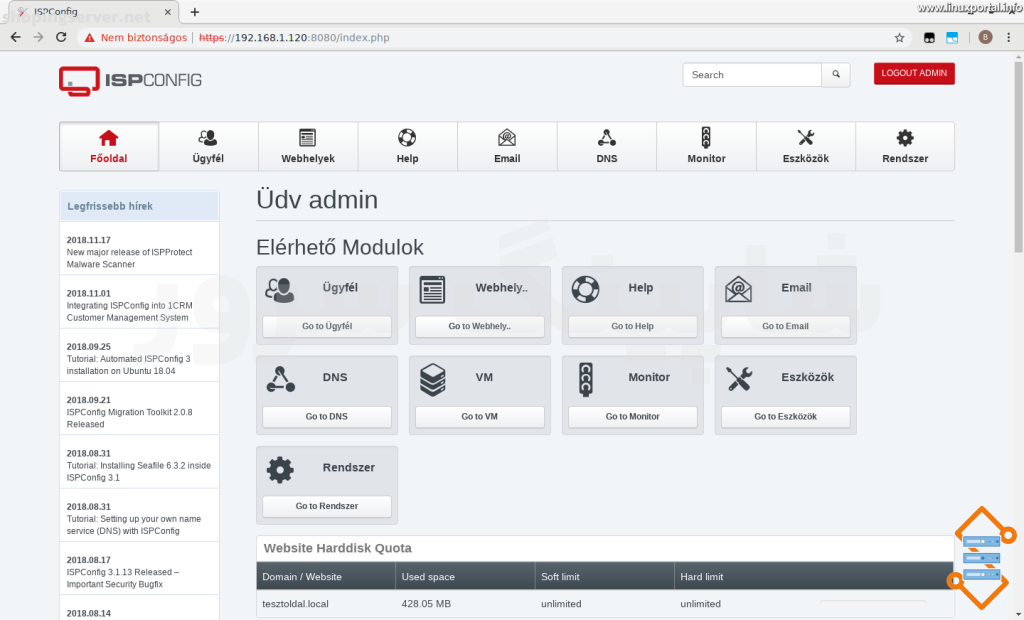Click the Go to DNS button

pos(327,416)
